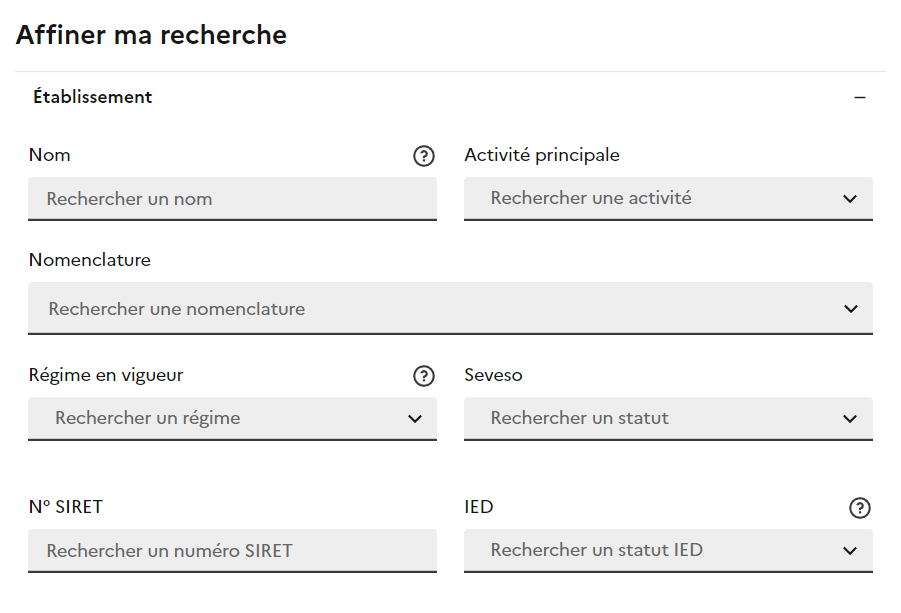Screen dimensions: 901x613
Task: Click the help icon beside Régime en vigueur
Action: point(424,376)
